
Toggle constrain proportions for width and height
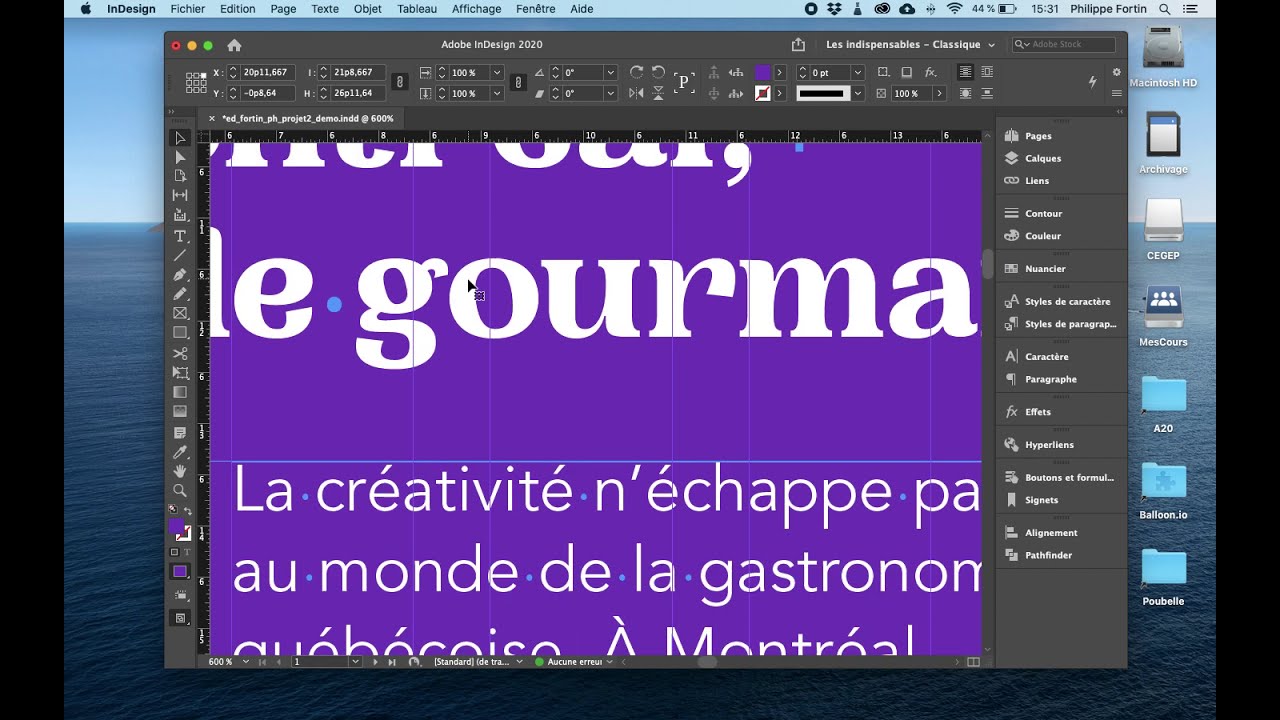pos(399,82)
